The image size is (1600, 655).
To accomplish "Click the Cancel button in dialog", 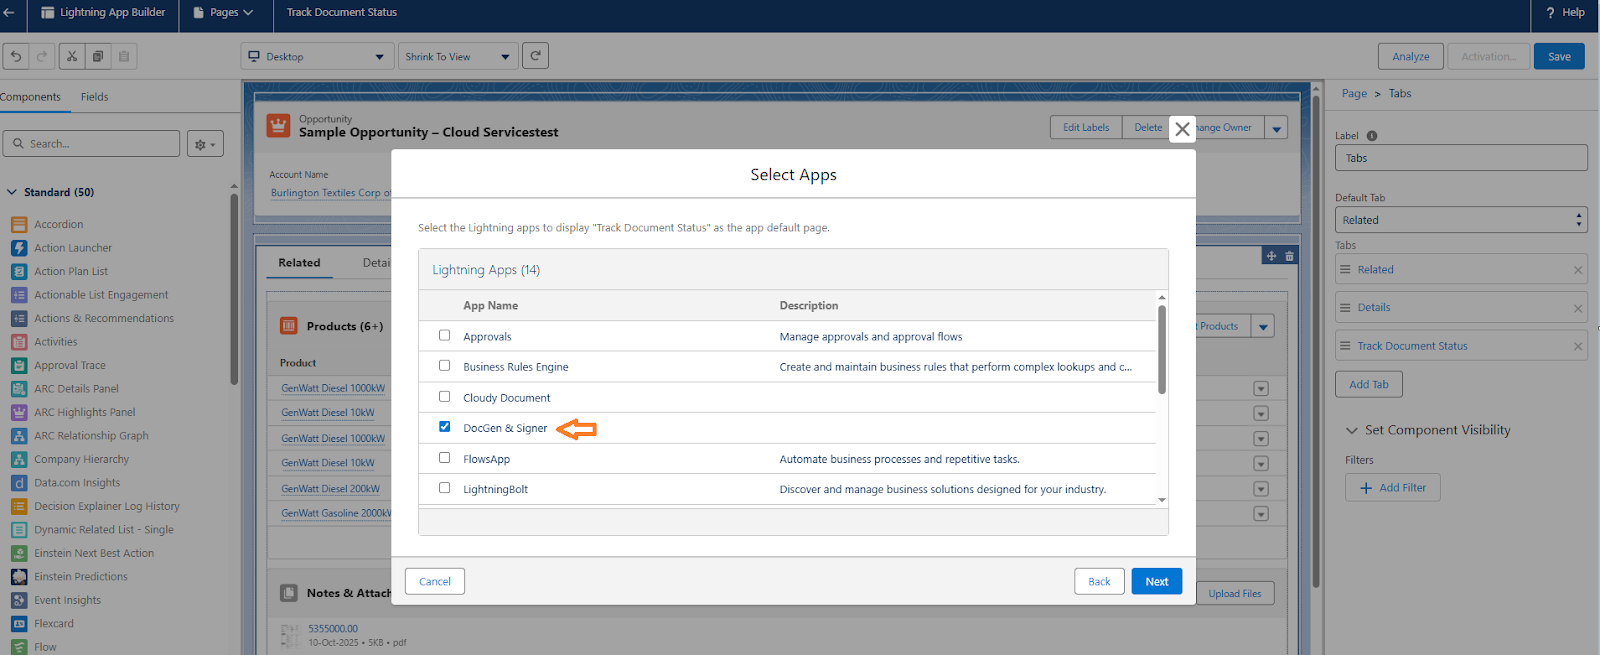I will tap(434, 582).
